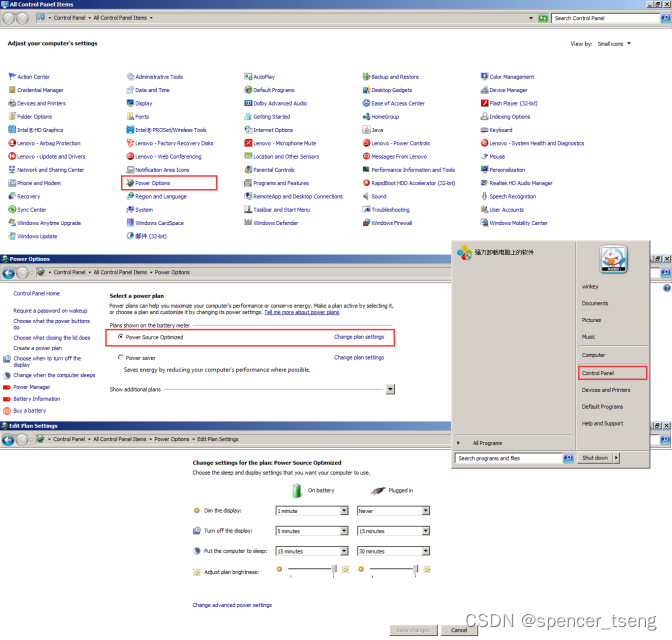
Task: Click Create a power plan link
Action: coord(38,348)
